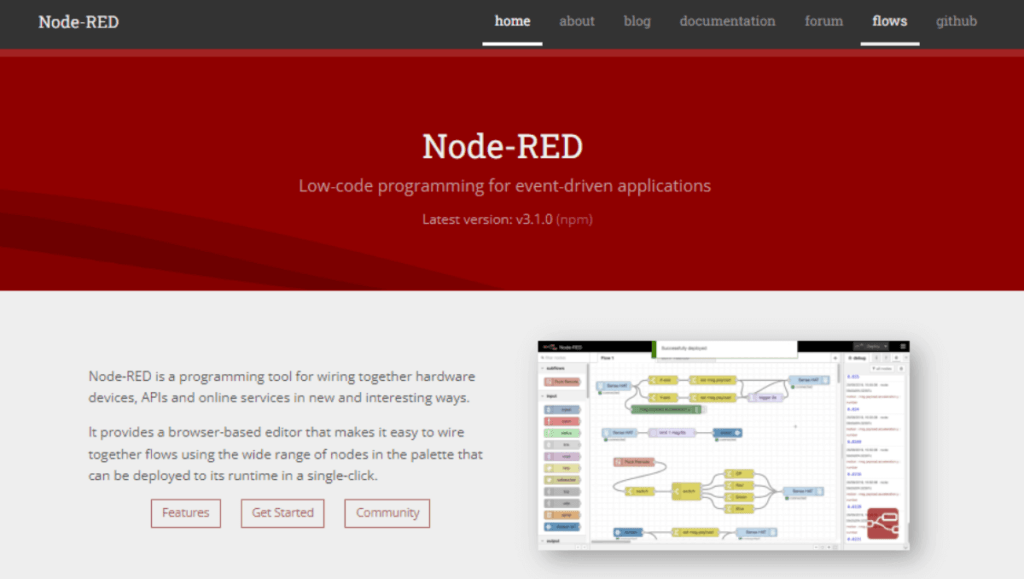Switch to the Flow 1 tab

[609, 358]
